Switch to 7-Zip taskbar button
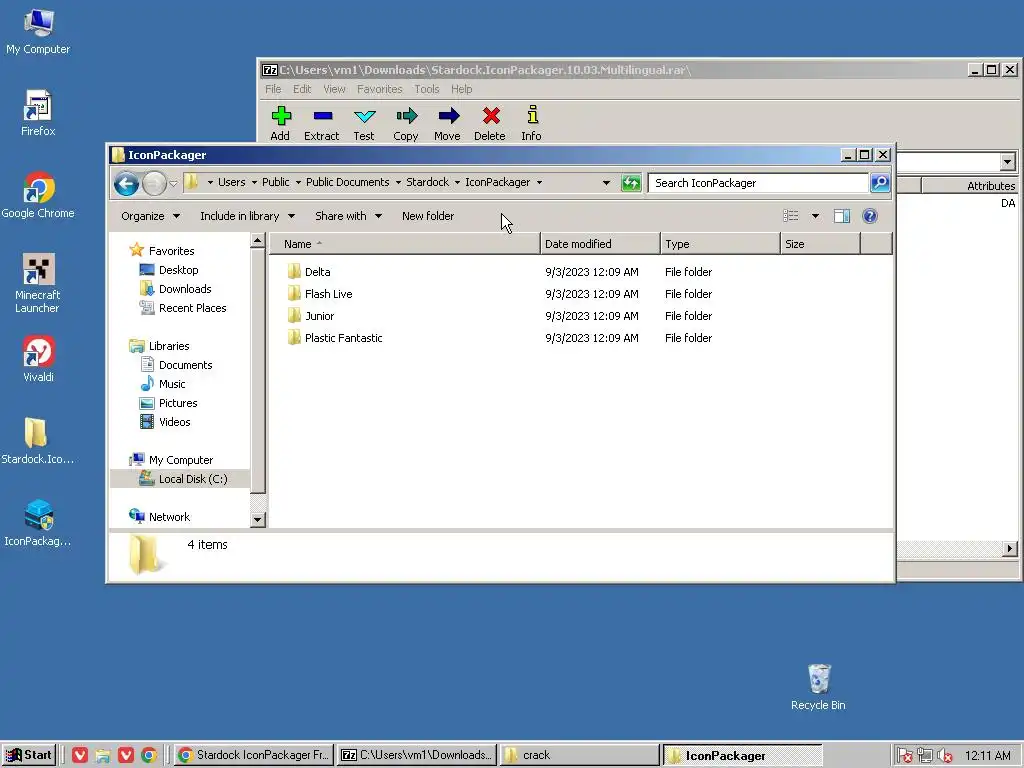Viewport: 1024px width, 768px height. [417, 755]
